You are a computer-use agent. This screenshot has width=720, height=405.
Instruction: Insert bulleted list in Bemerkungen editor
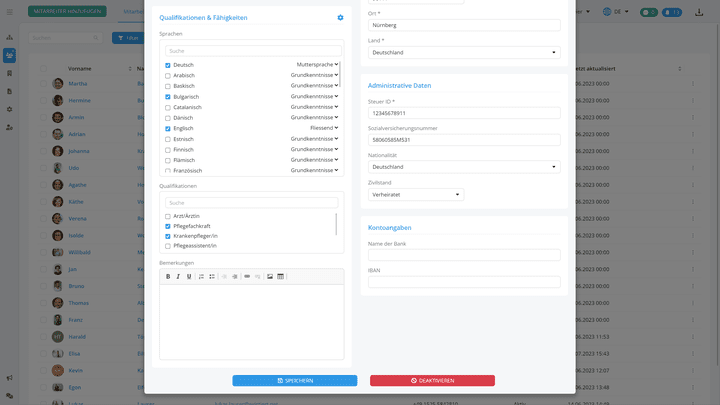212,276
